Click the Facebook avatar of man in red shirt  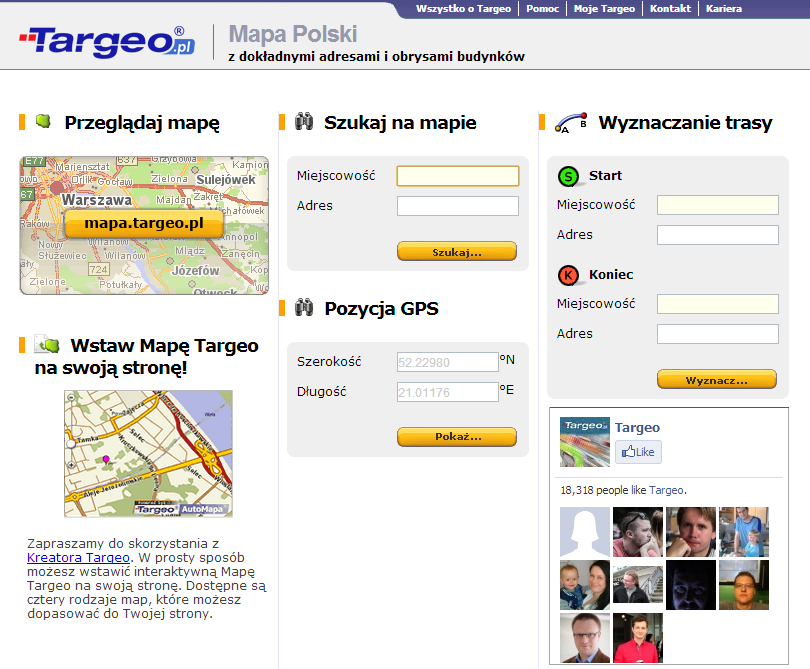pyautogui.click(x=638, y=638)
